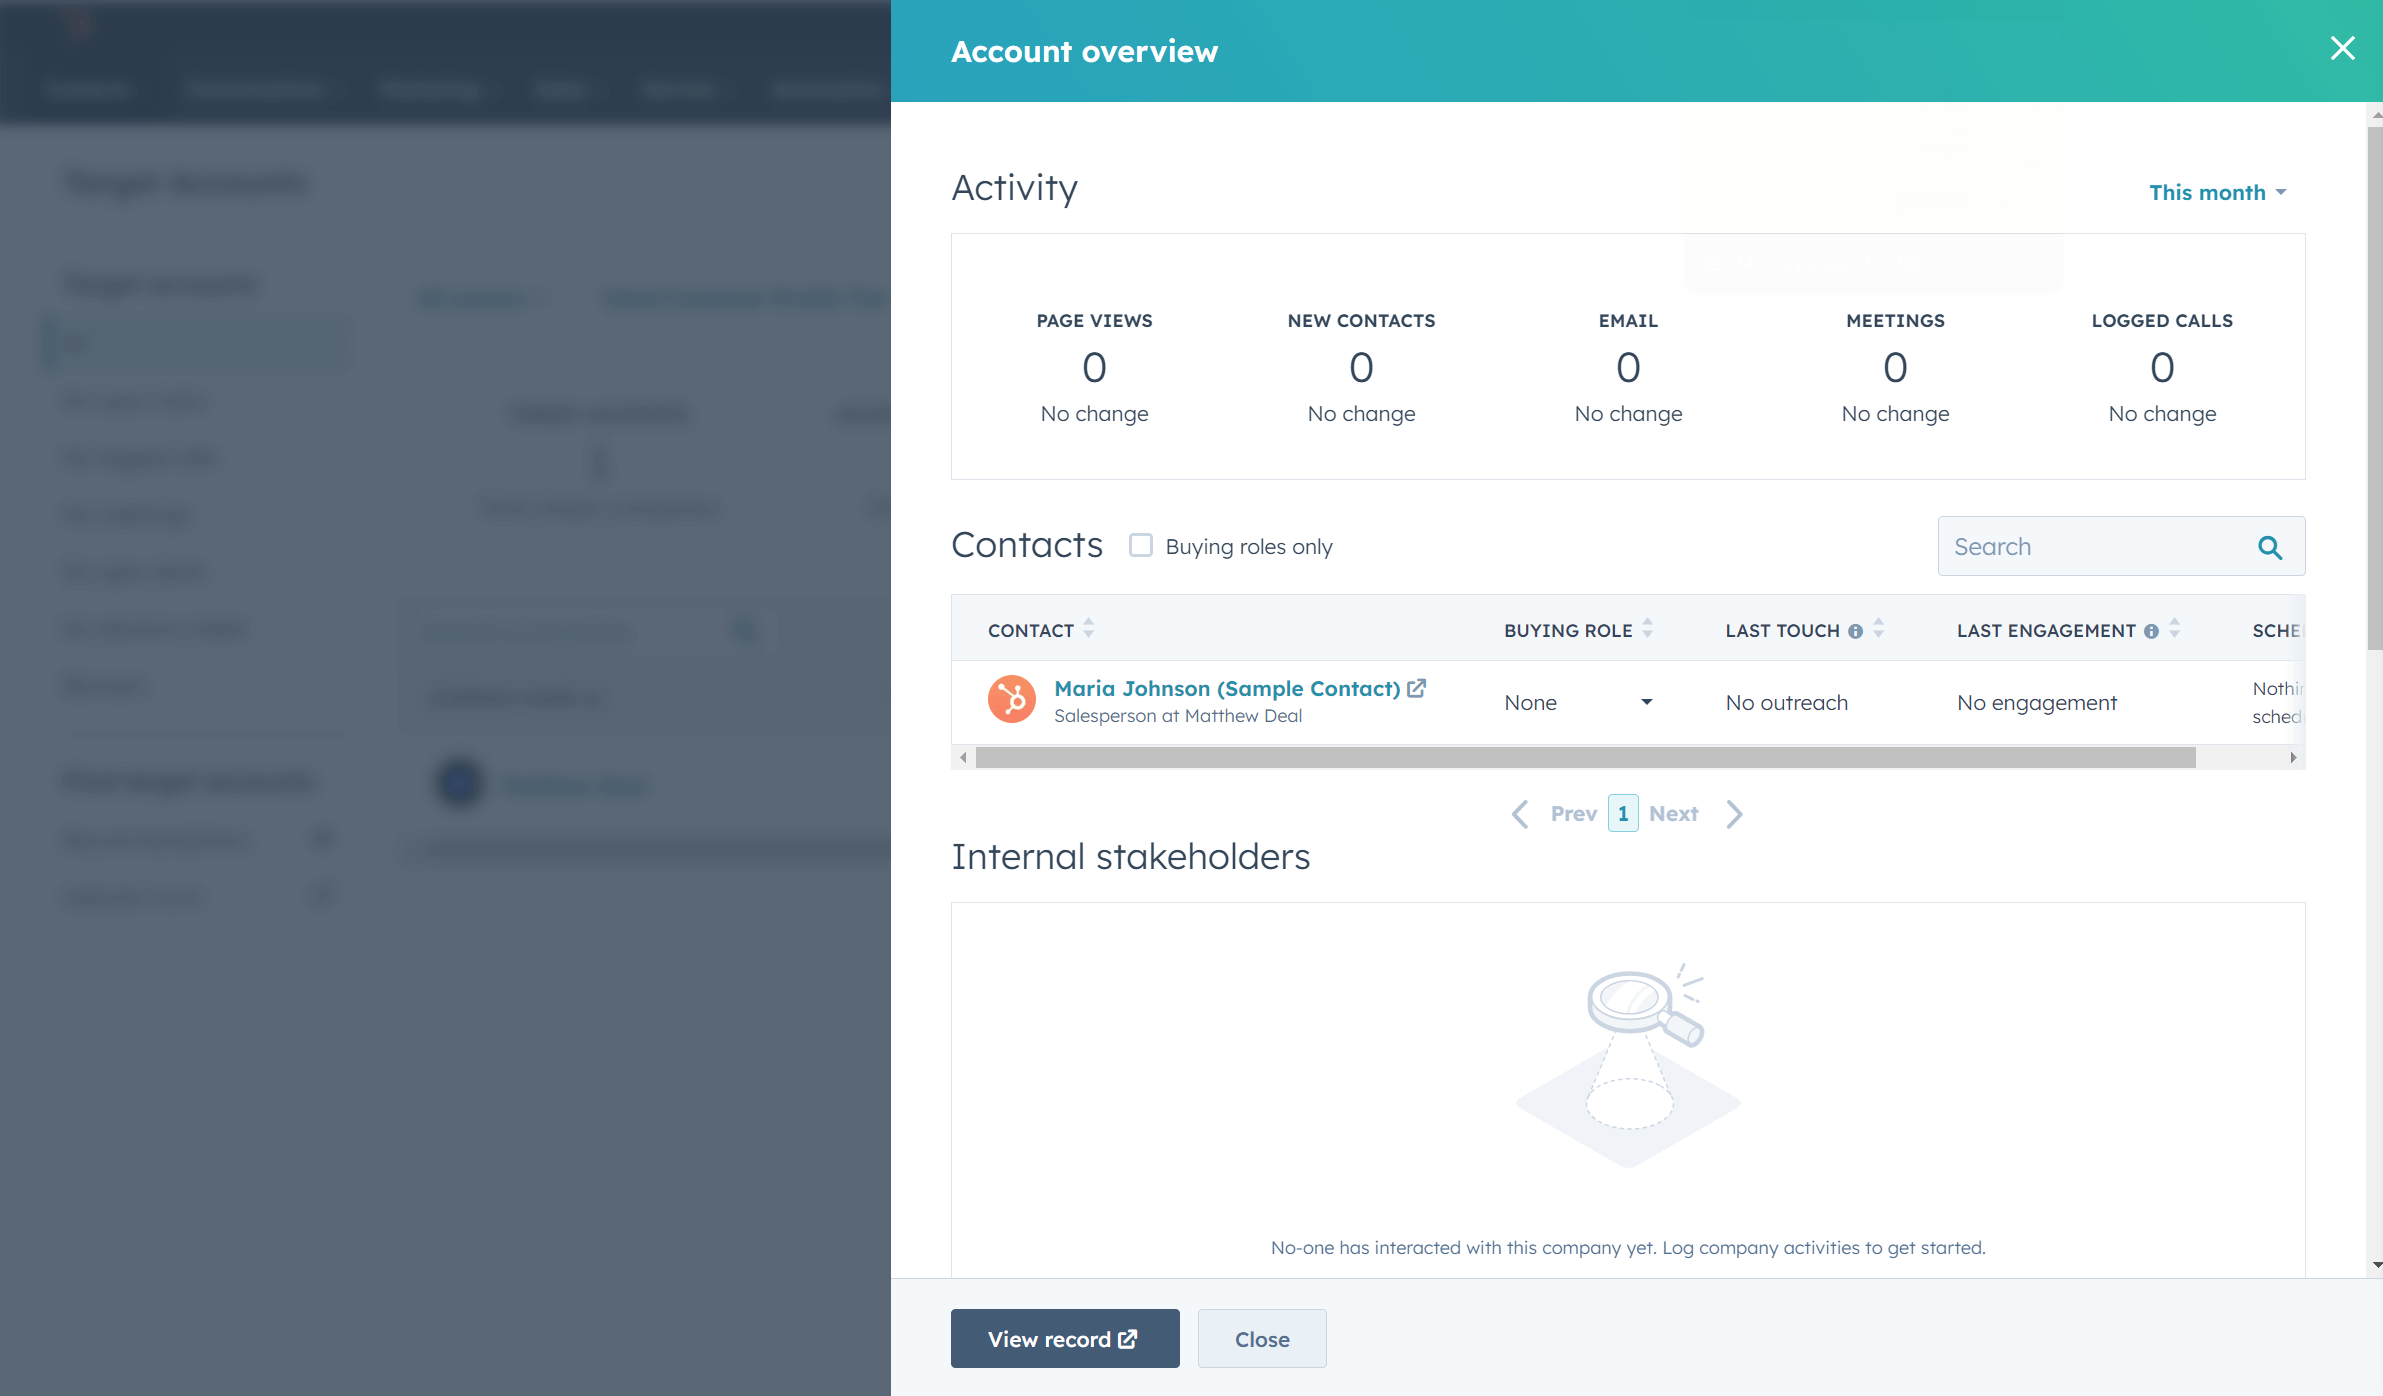The image size is (2383, 1396).
Task: Open the This month activity filter
Action: tap(2217, 192)
